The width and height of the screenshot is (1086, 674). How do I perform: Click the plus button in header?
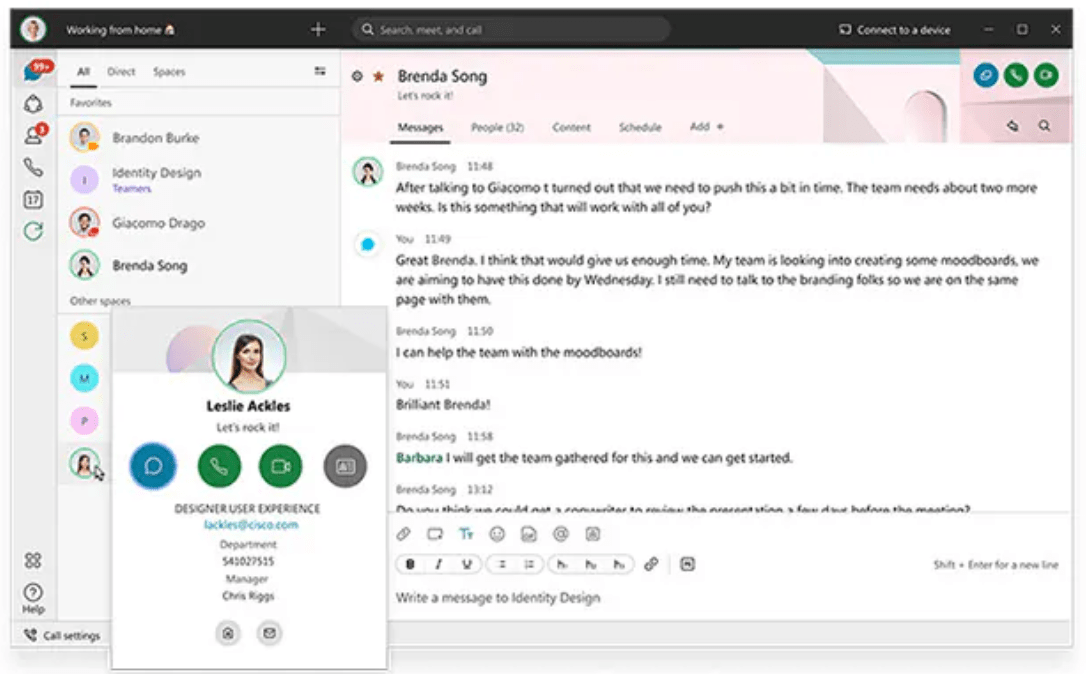coord(318,29)
